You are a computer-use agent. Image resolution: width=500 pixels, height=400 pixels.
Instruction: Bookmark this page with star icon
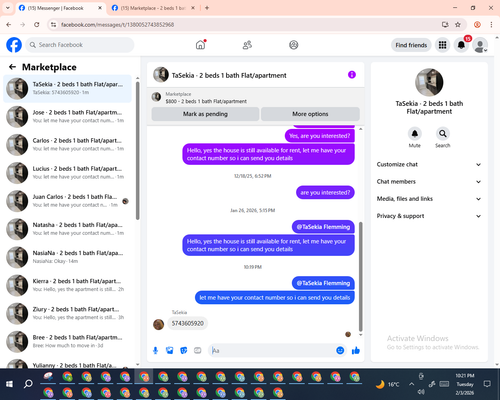point(458,25)
